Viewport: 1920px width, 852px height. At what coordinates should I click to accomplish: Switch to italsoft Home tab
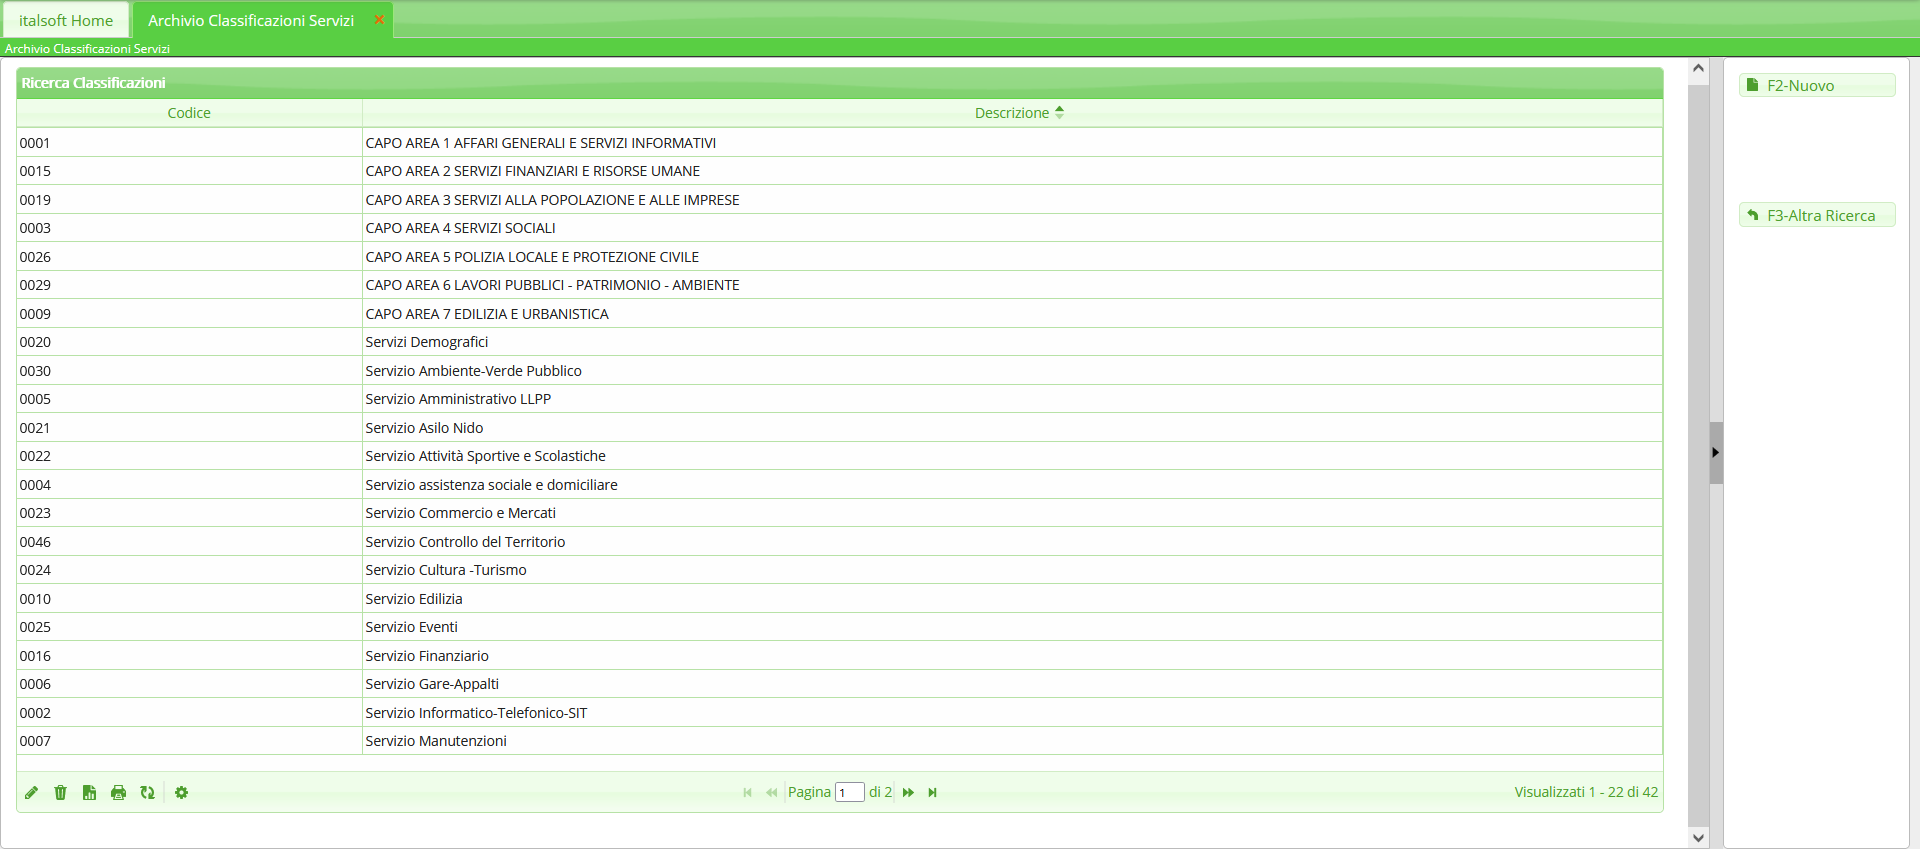(x=66, y=20)
